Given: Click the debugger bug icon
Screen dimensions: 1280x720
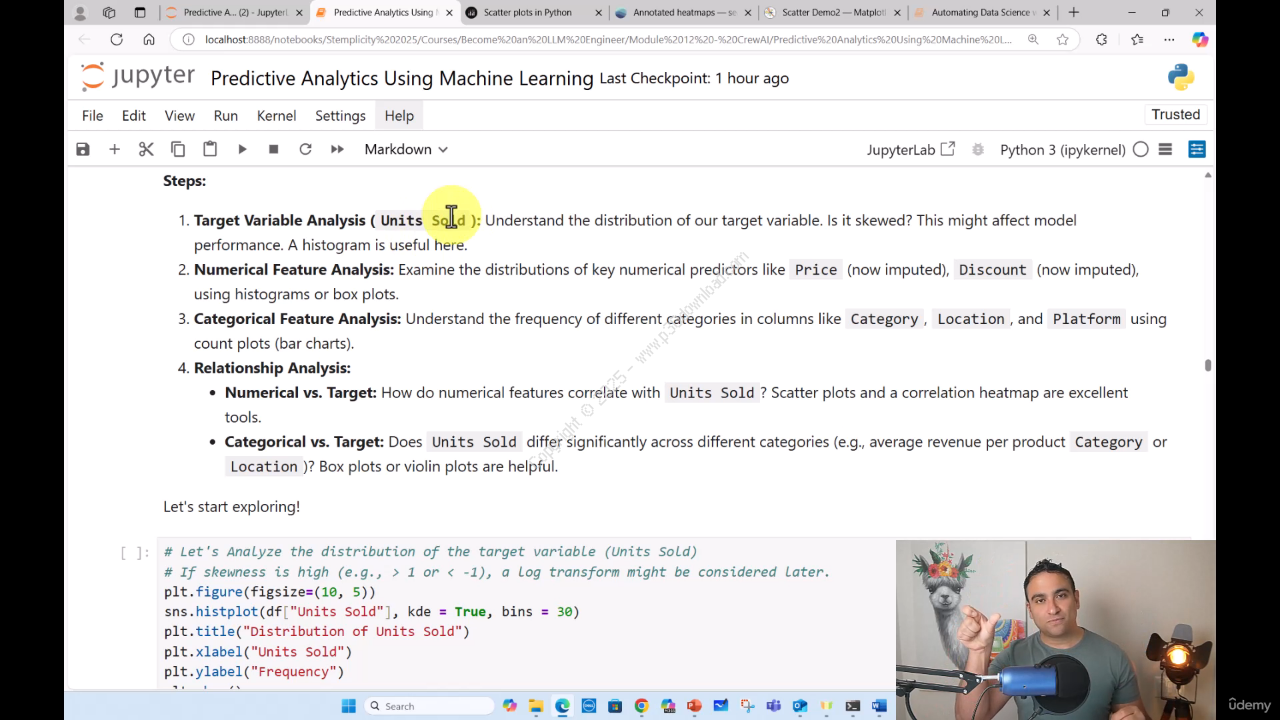Looking at the screenshot, I should coord(978,149).
